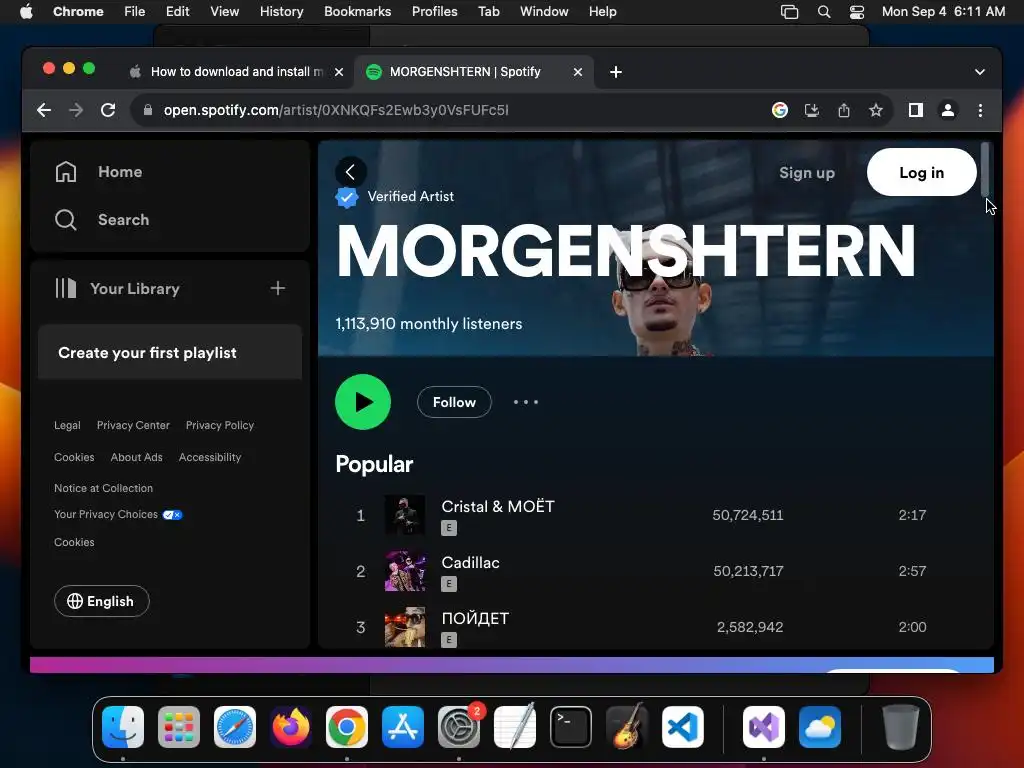
Task: Select the Cadillac track cover thumbnail
Action: tap(405, 571)
